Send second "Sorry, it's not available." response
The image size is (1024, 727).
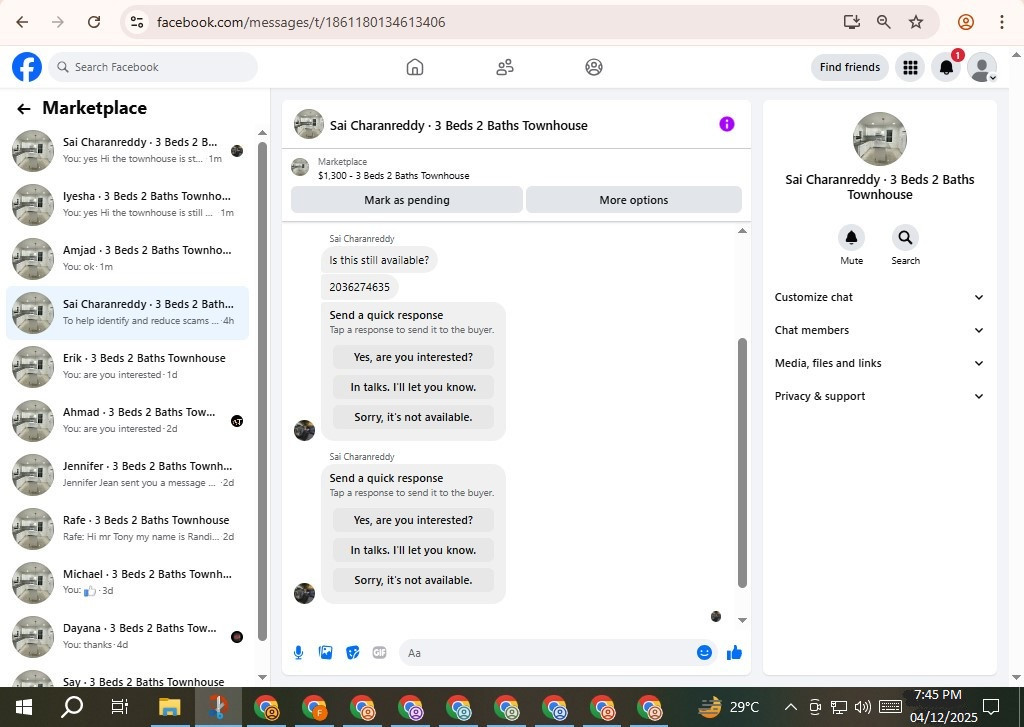point(413,581)
